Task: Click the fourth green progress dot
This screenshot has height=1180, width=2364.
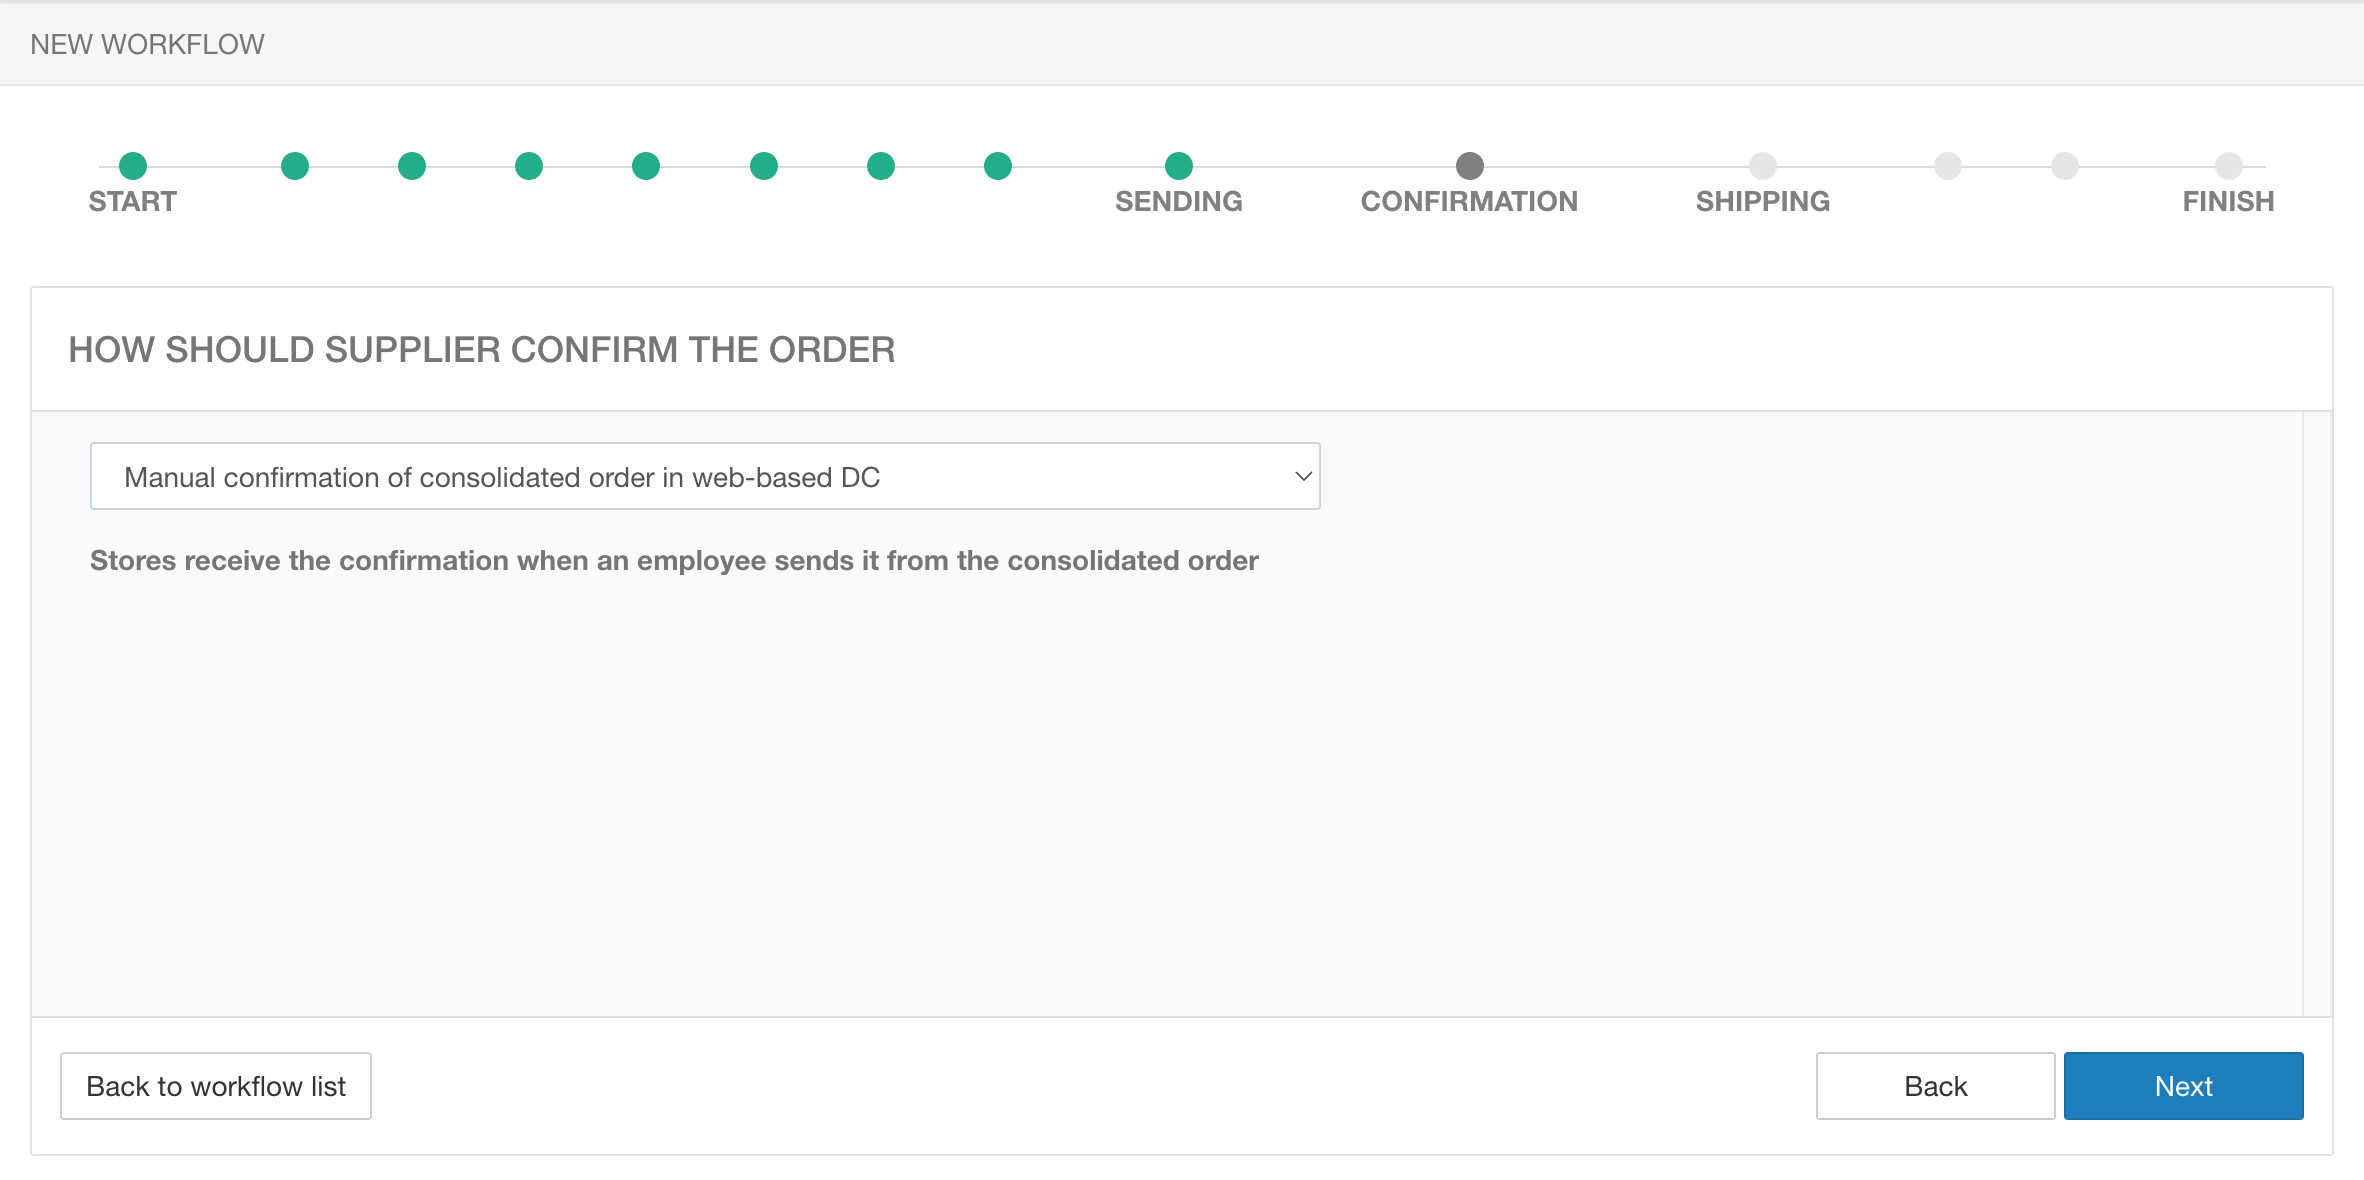Action: (529, 166)
